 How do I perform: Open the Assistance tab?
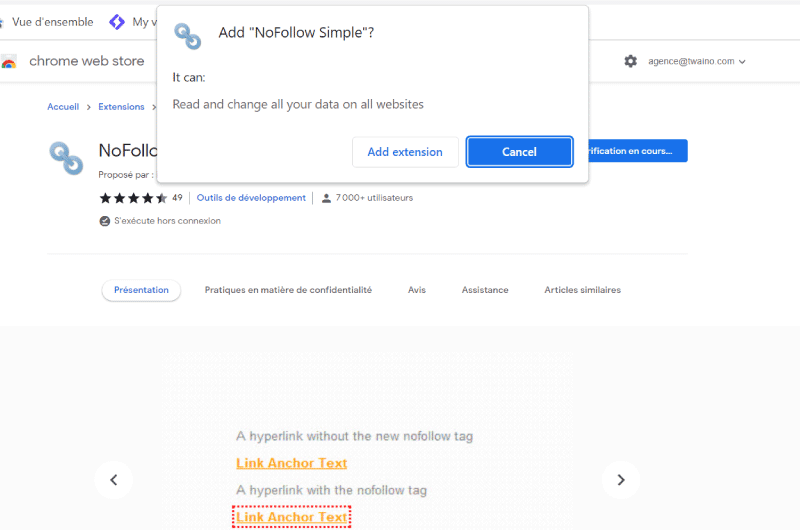pyautogui.click(x=485, y=290)
